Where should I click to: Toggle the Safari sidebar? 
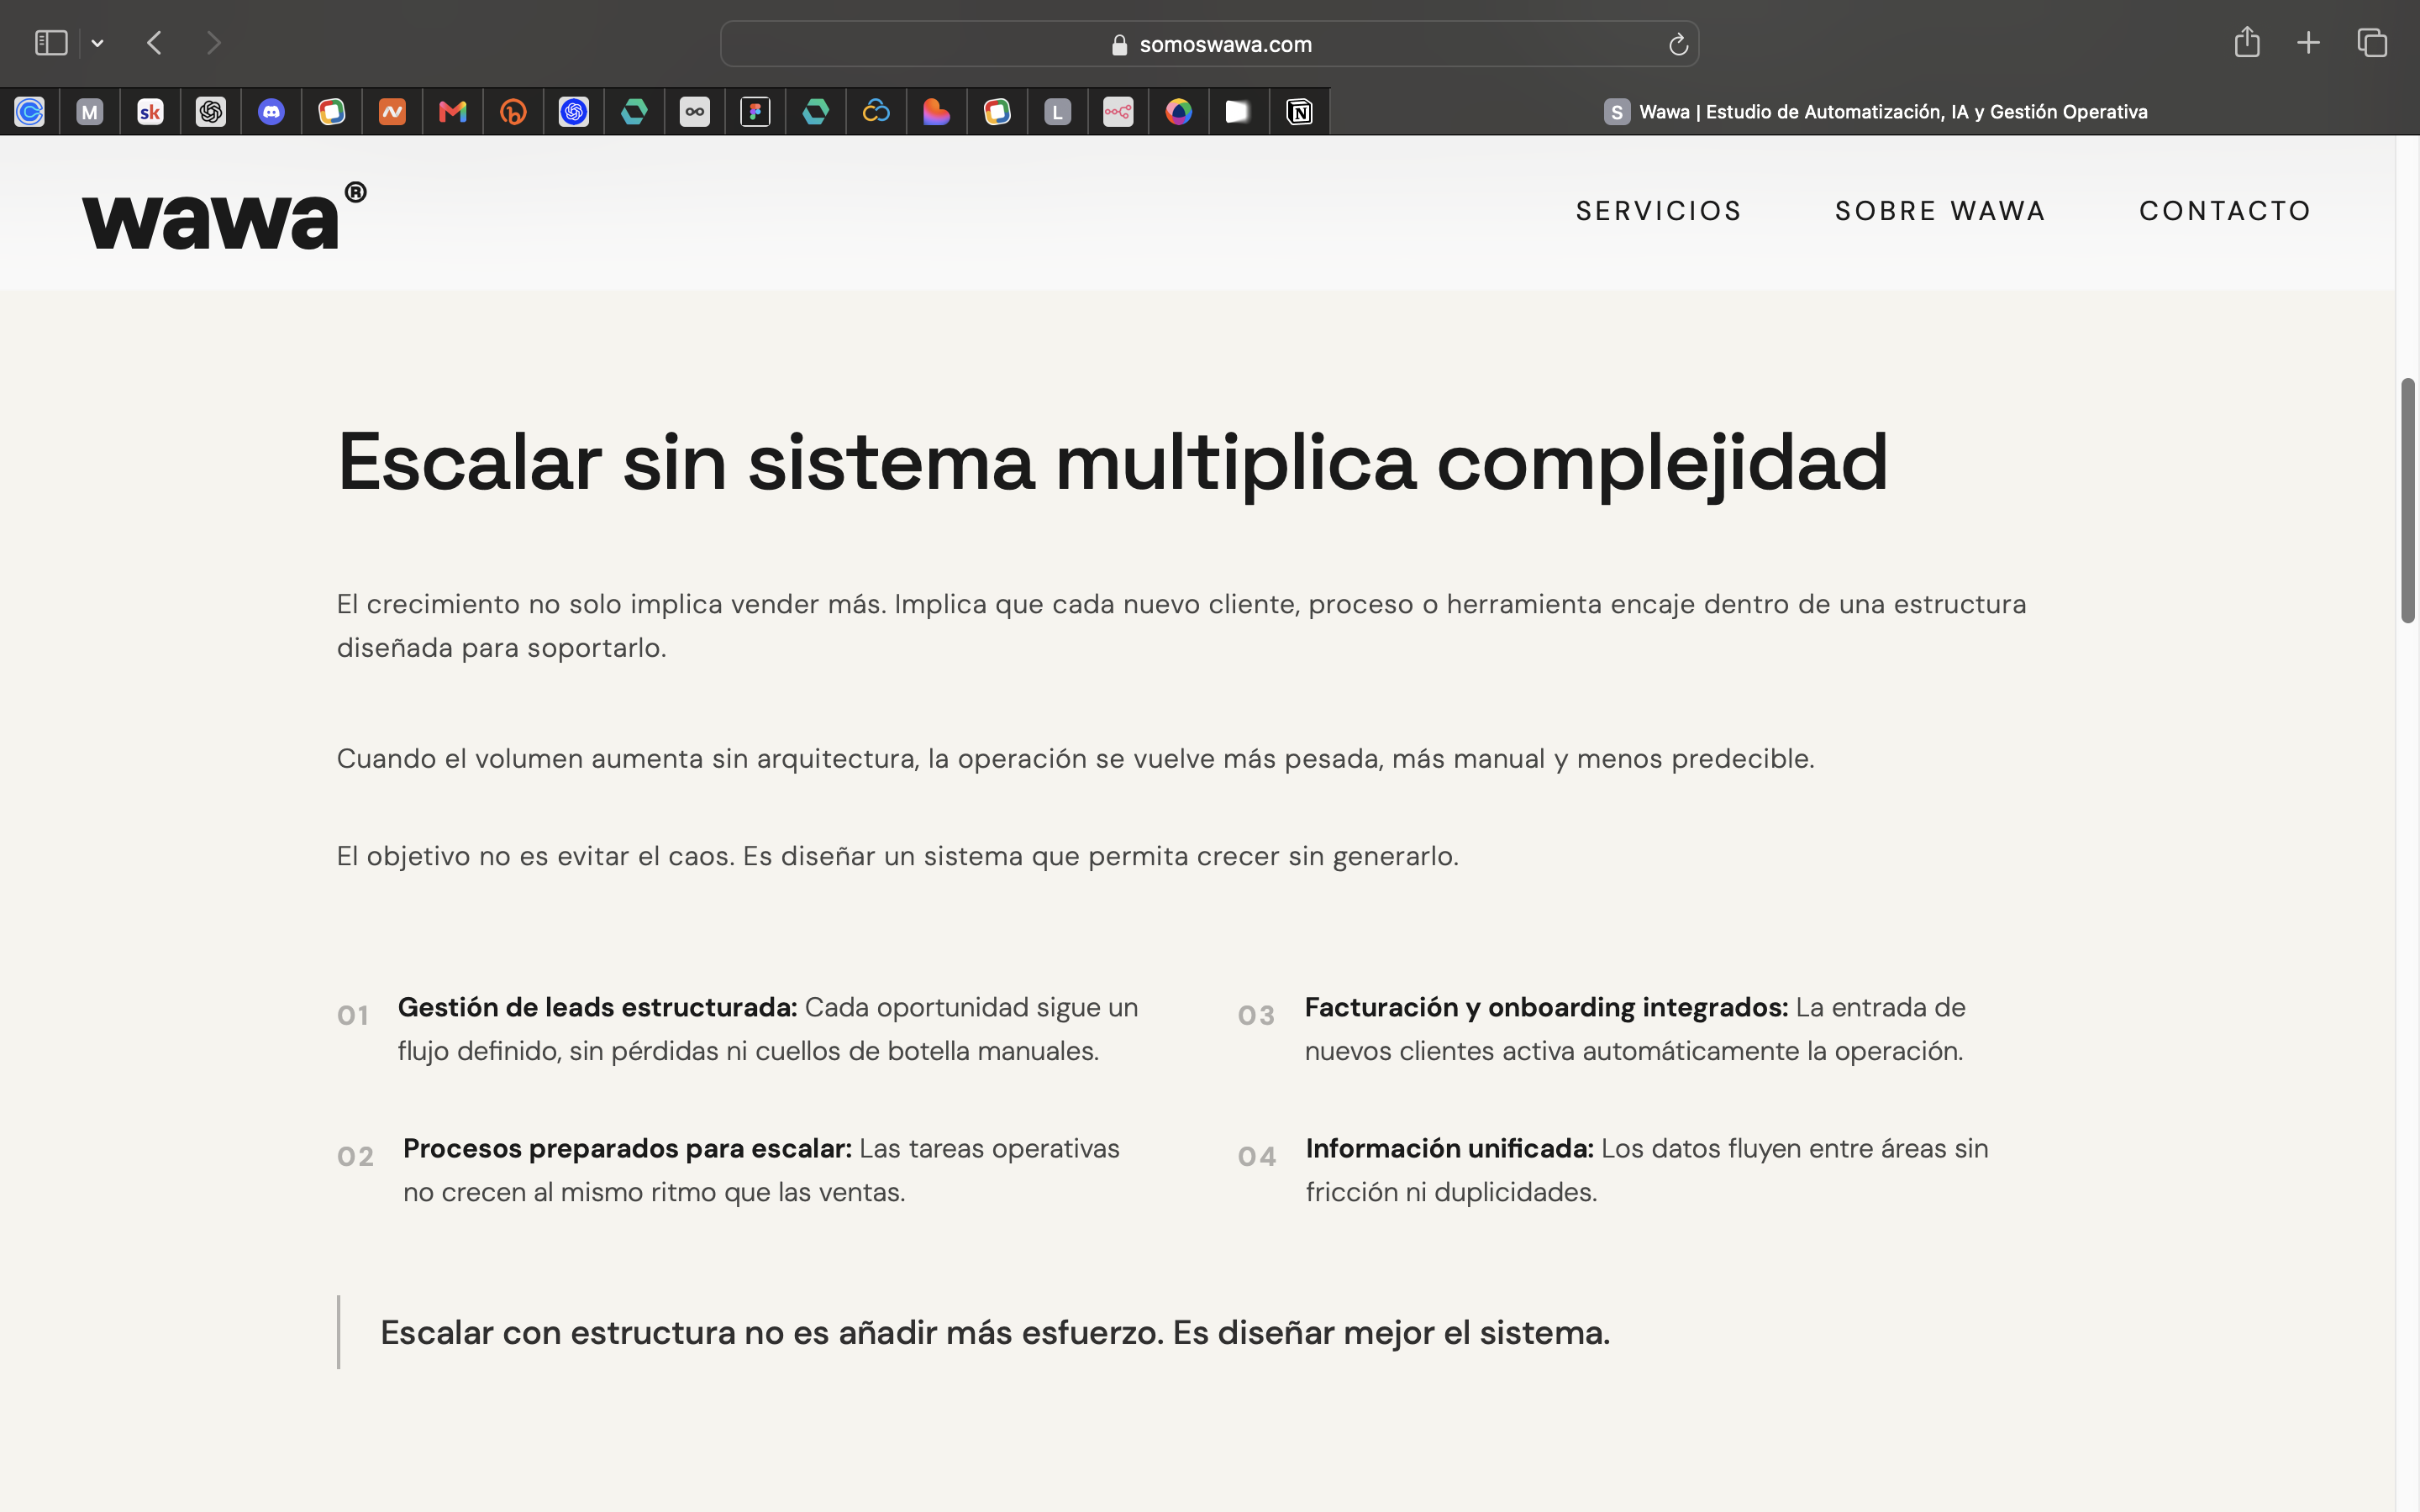point(51,43)
